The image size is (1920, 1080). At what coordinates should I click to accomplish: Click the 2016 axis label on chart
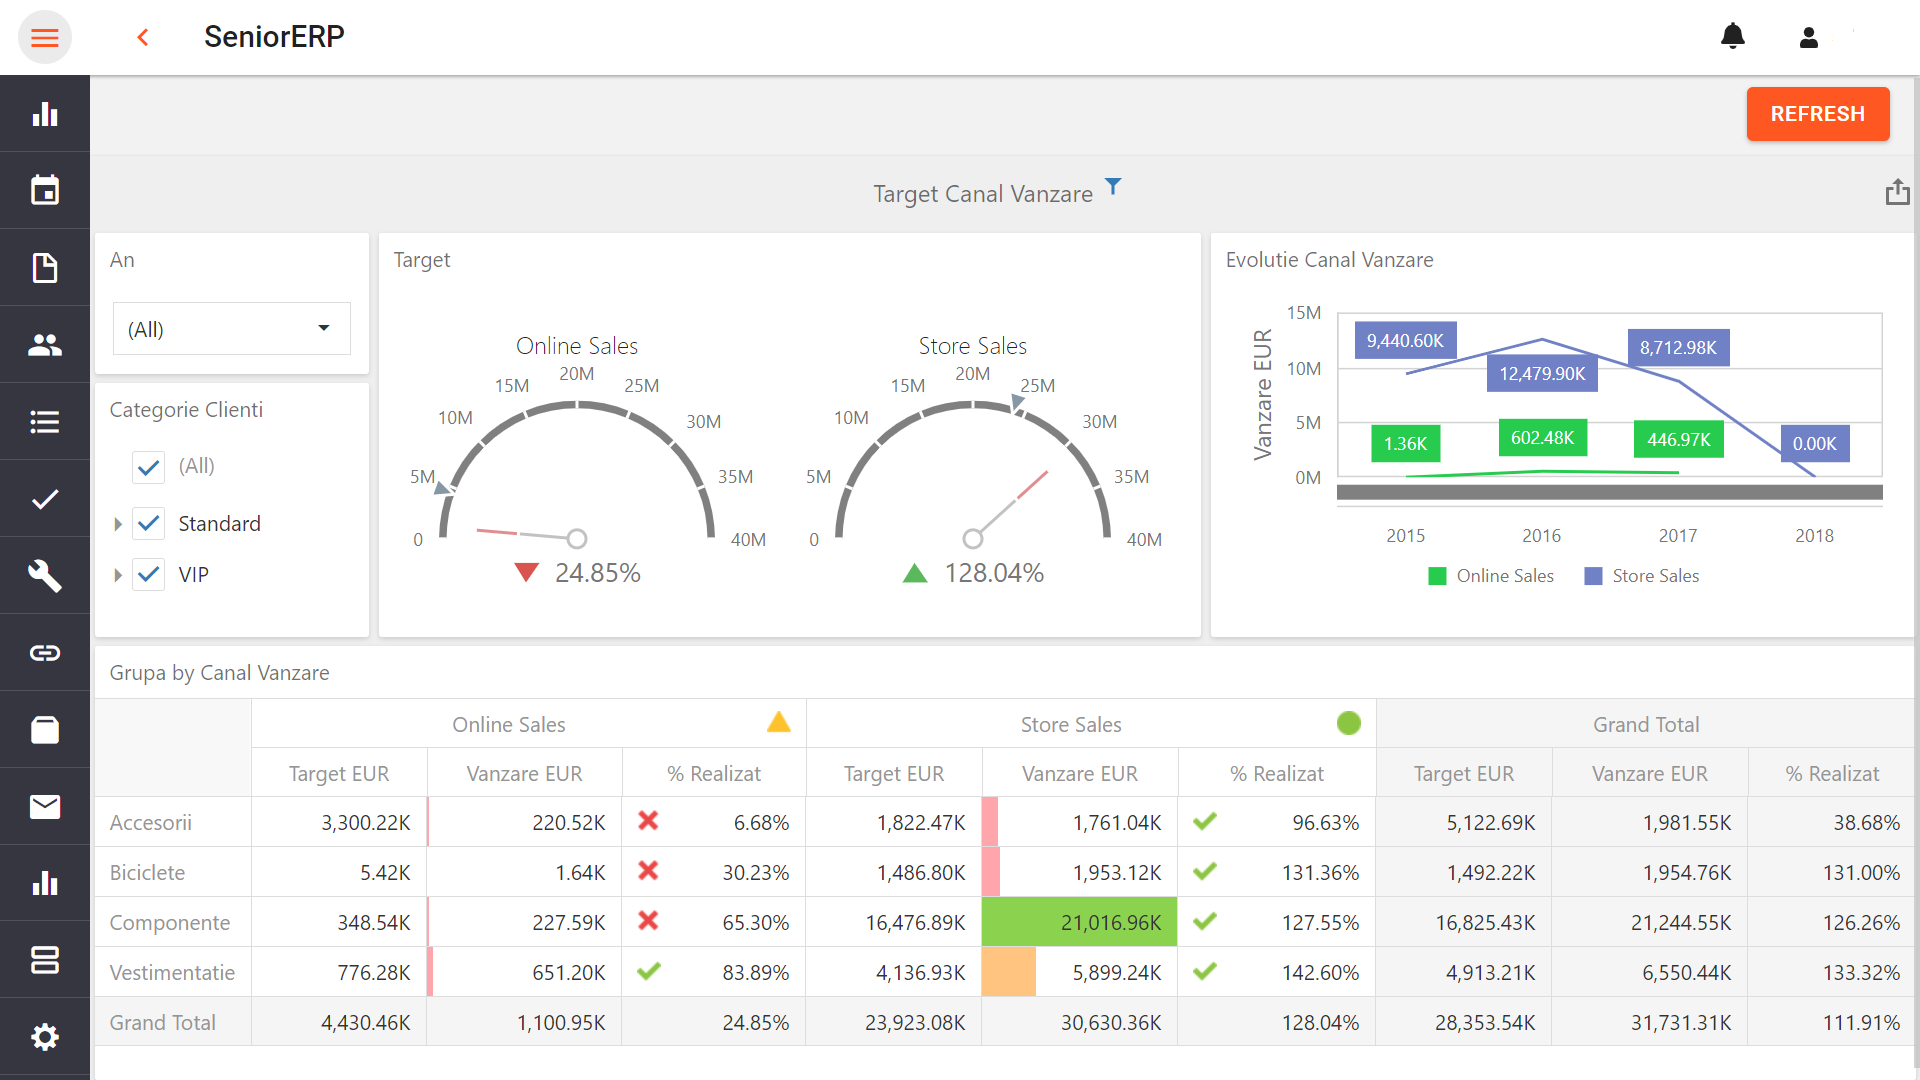tap(1541, 536)
